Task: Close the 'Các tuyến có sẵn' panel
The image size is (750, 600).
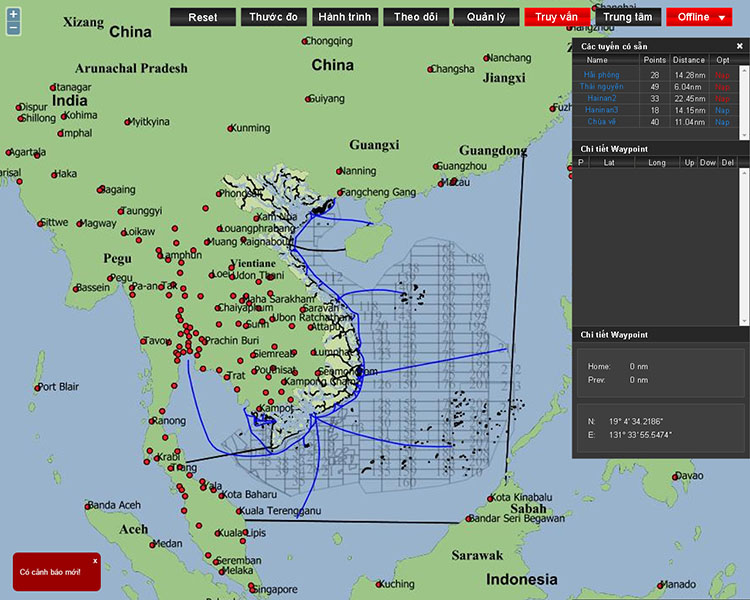Action: 740,46
